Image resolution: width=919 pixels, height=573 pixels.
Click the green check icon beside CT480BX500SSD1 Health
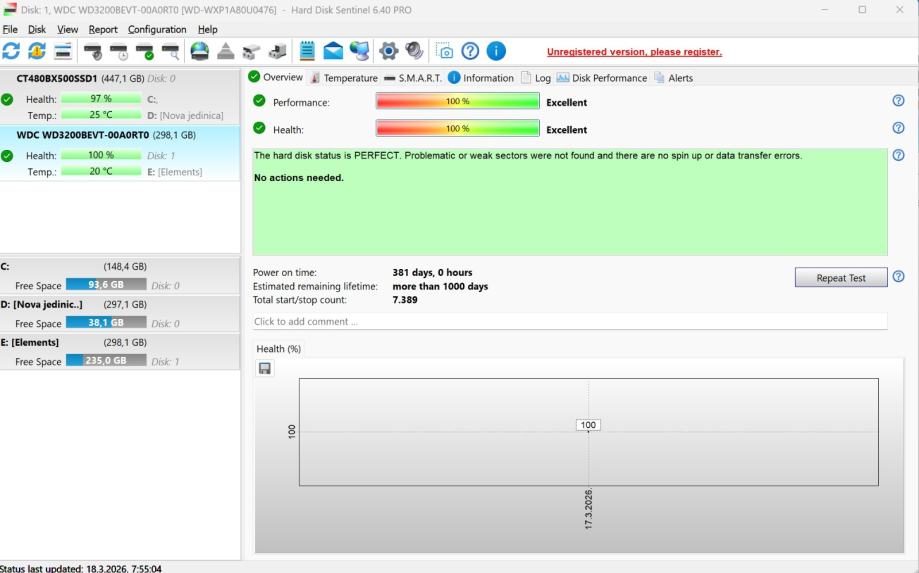click(x=7, y=99)
